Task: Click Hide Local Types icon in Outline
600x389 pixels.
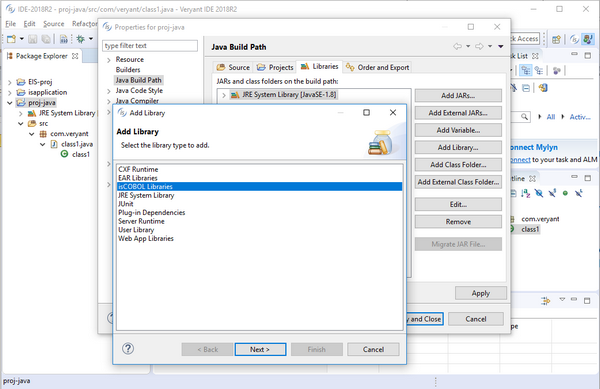Action: point(579,194)
